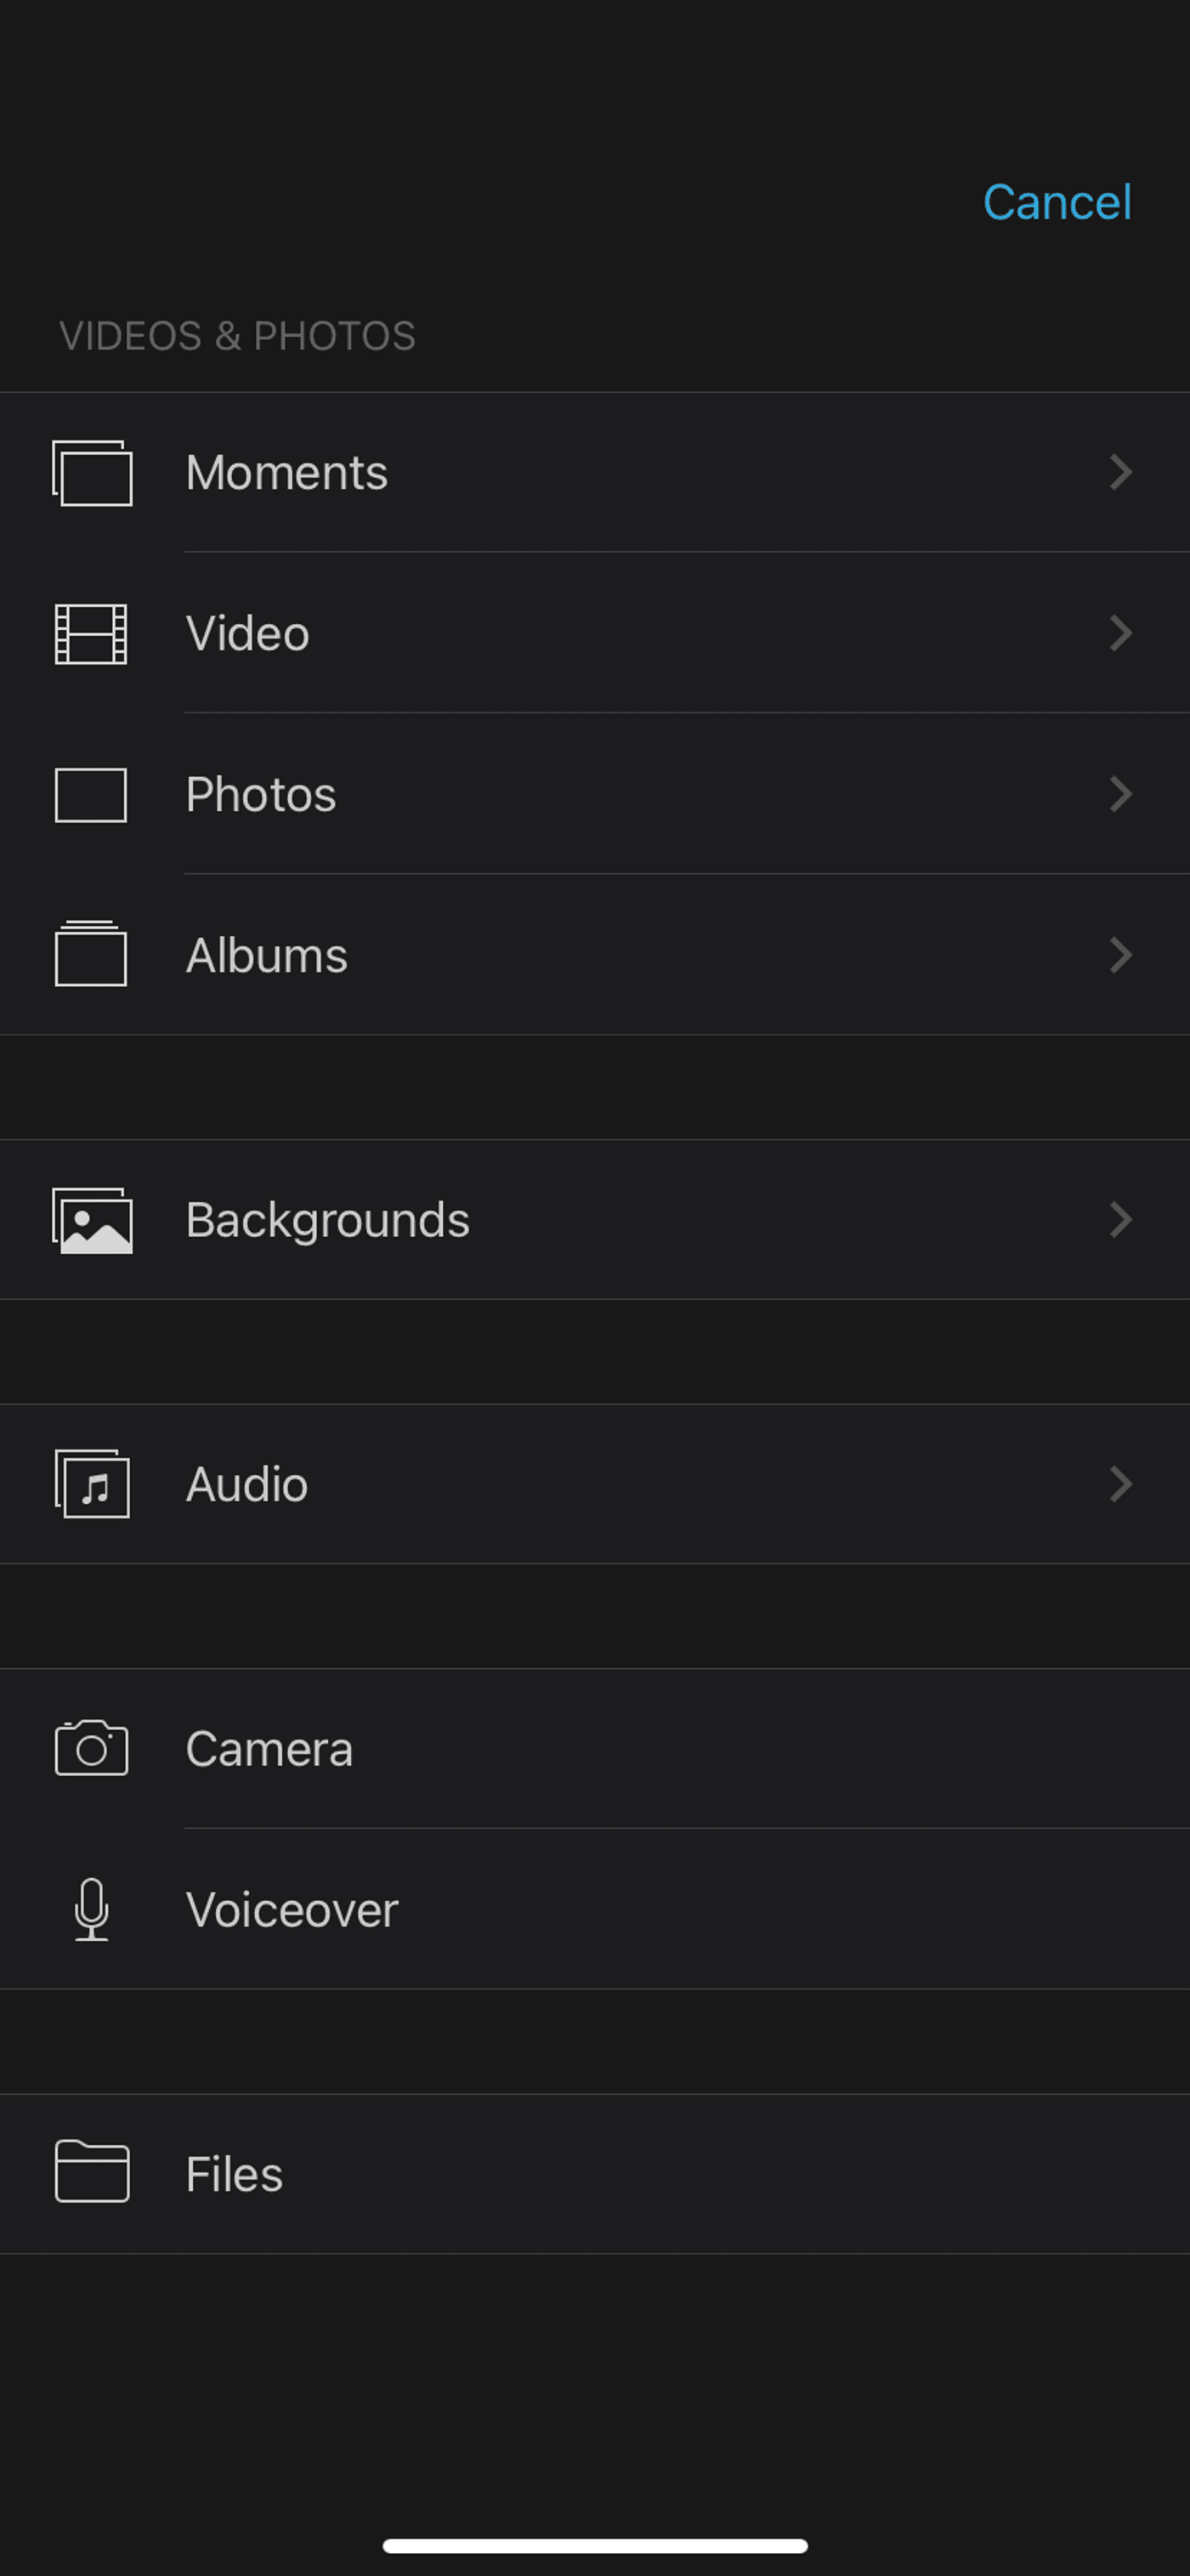
Task: Tap the Albums stack icon
Action: point(91,954)
